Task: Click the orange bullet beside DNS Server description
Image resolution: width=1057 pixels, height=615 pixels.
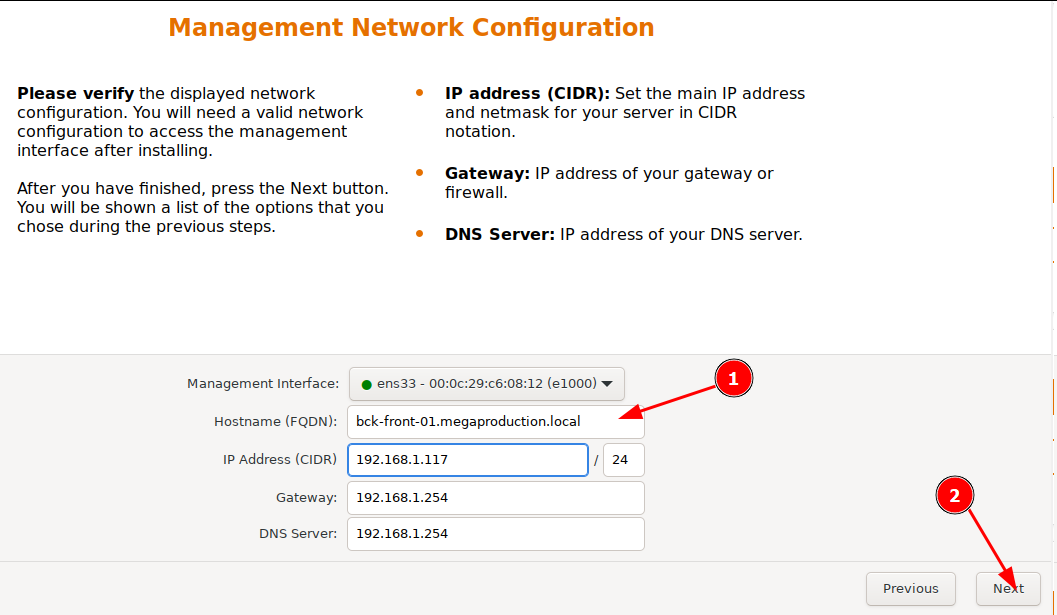Action: [419, 235]
